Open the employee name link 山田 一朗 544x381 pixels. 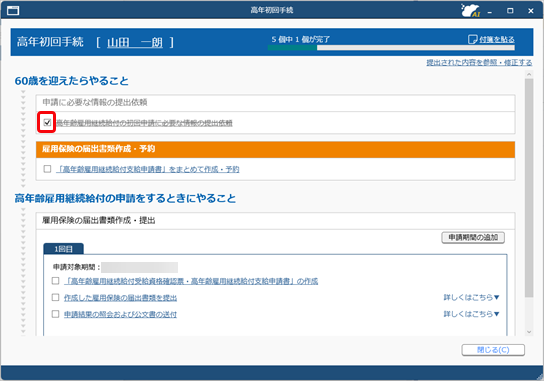[x=135, y=42]
